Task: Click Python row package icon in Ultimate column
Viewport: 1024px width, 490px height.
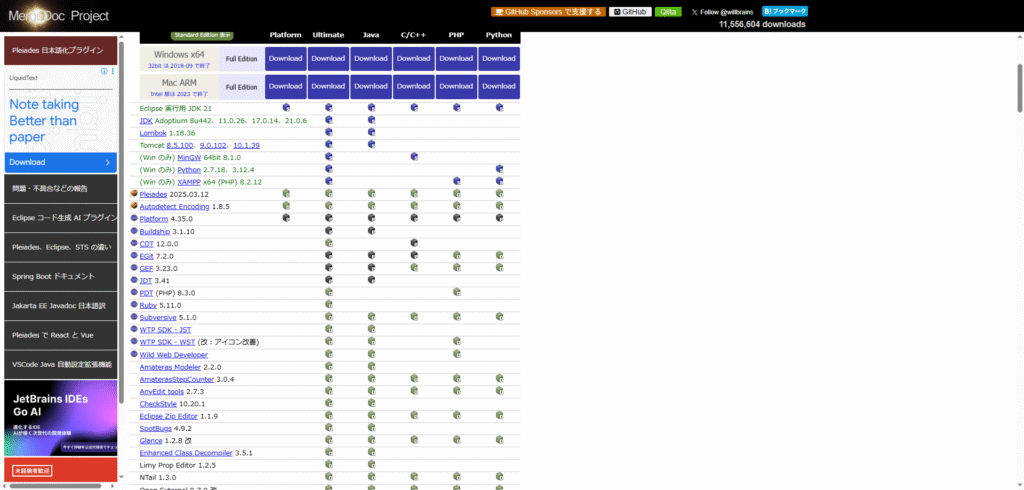Action: [328, 169]
